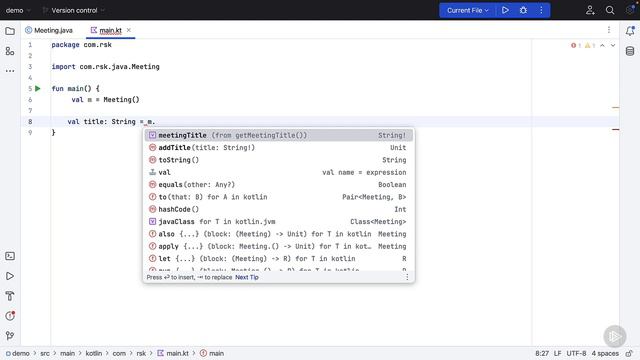The width and height of the screenshot is (640, 360).
Task: Run the current file with play button
Action: tap(505, 10)
